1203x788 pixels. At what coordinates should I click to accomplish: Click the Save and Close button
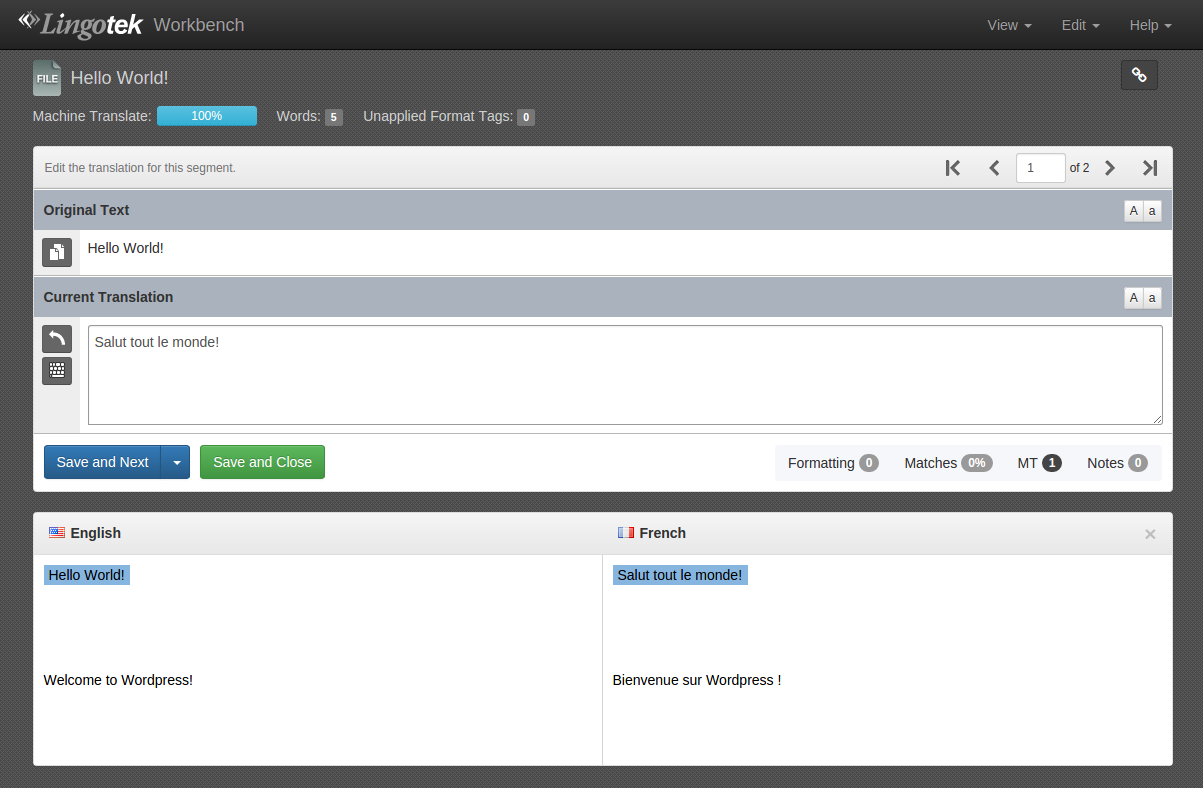(262, 462)
